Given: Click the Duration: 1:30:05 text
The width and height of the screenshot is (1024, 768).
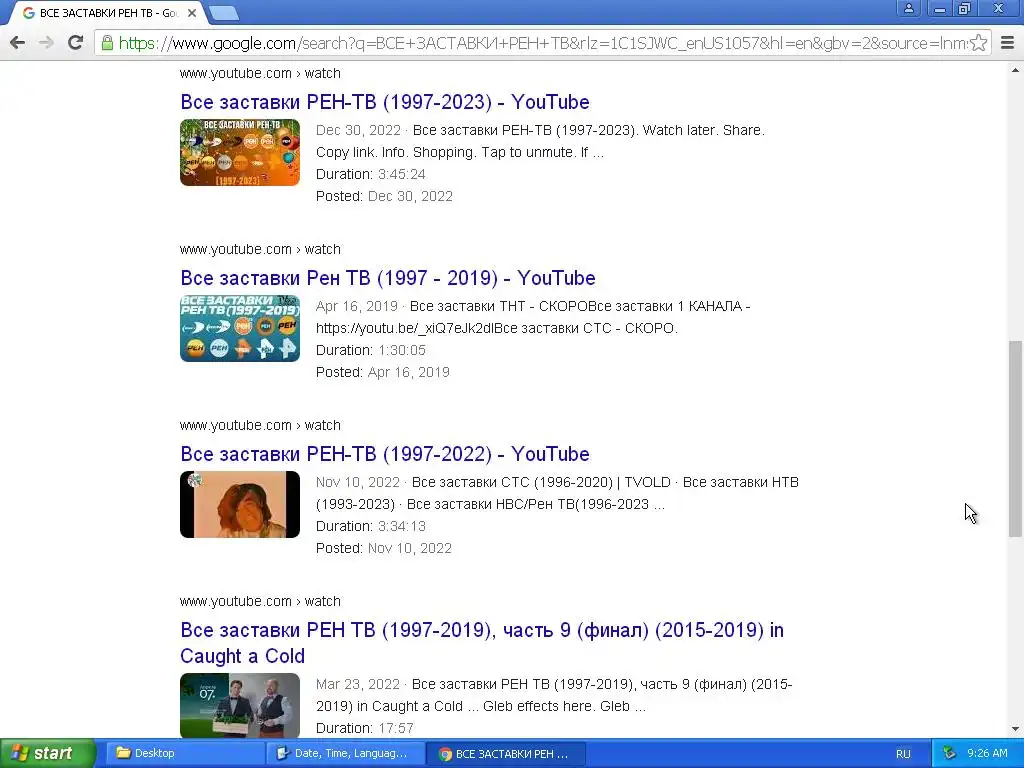Looking at the screenshot, I should pyautogui.click(x=370, y=350).
